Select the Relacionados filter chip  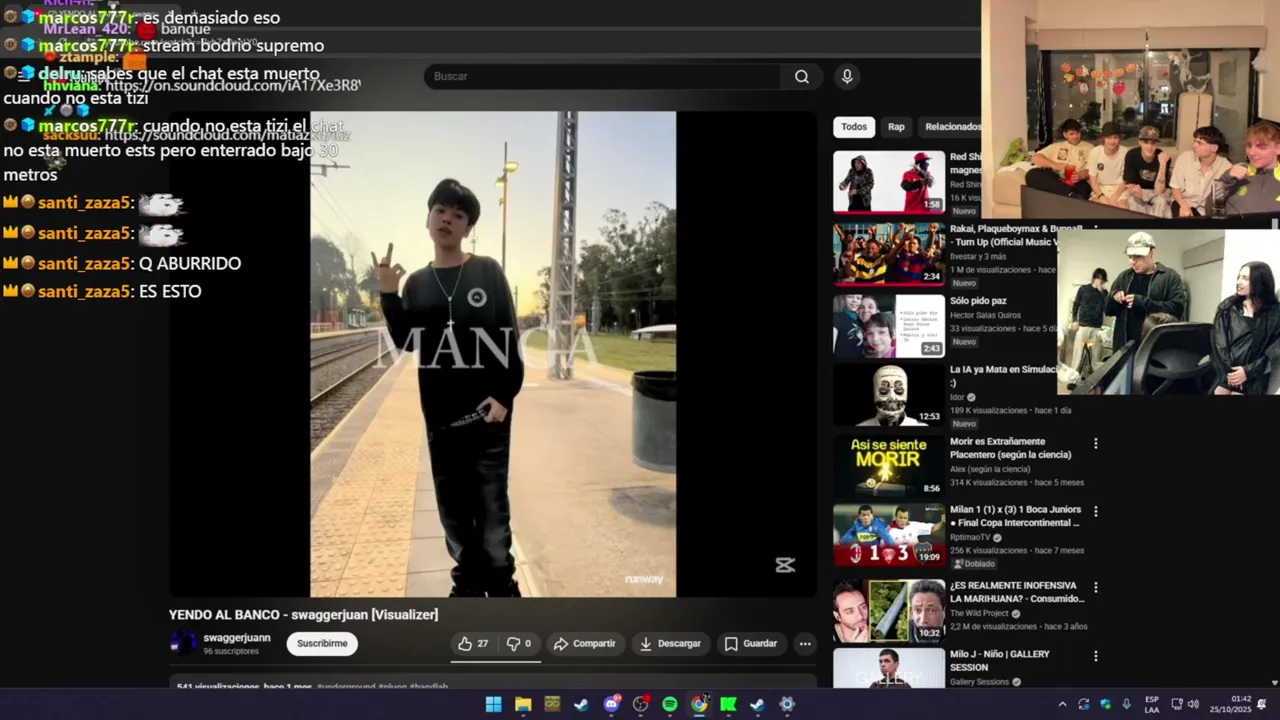(952, 127)
